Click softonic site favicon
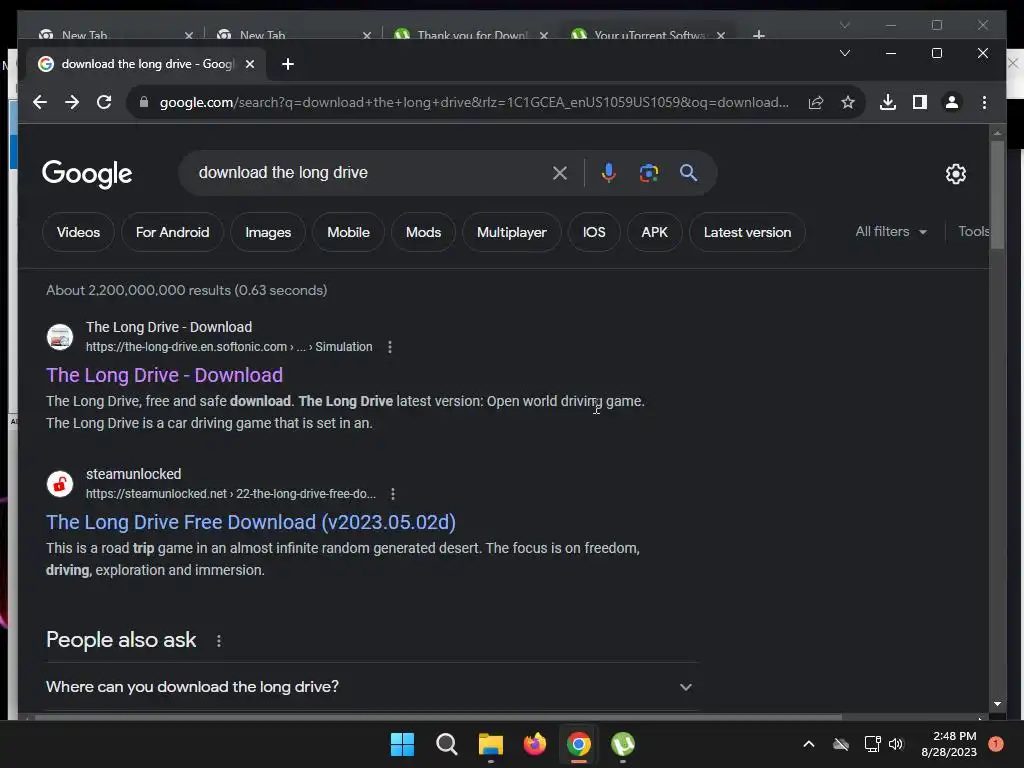The height and width of the screenshot is (768, 1024). 59,337
